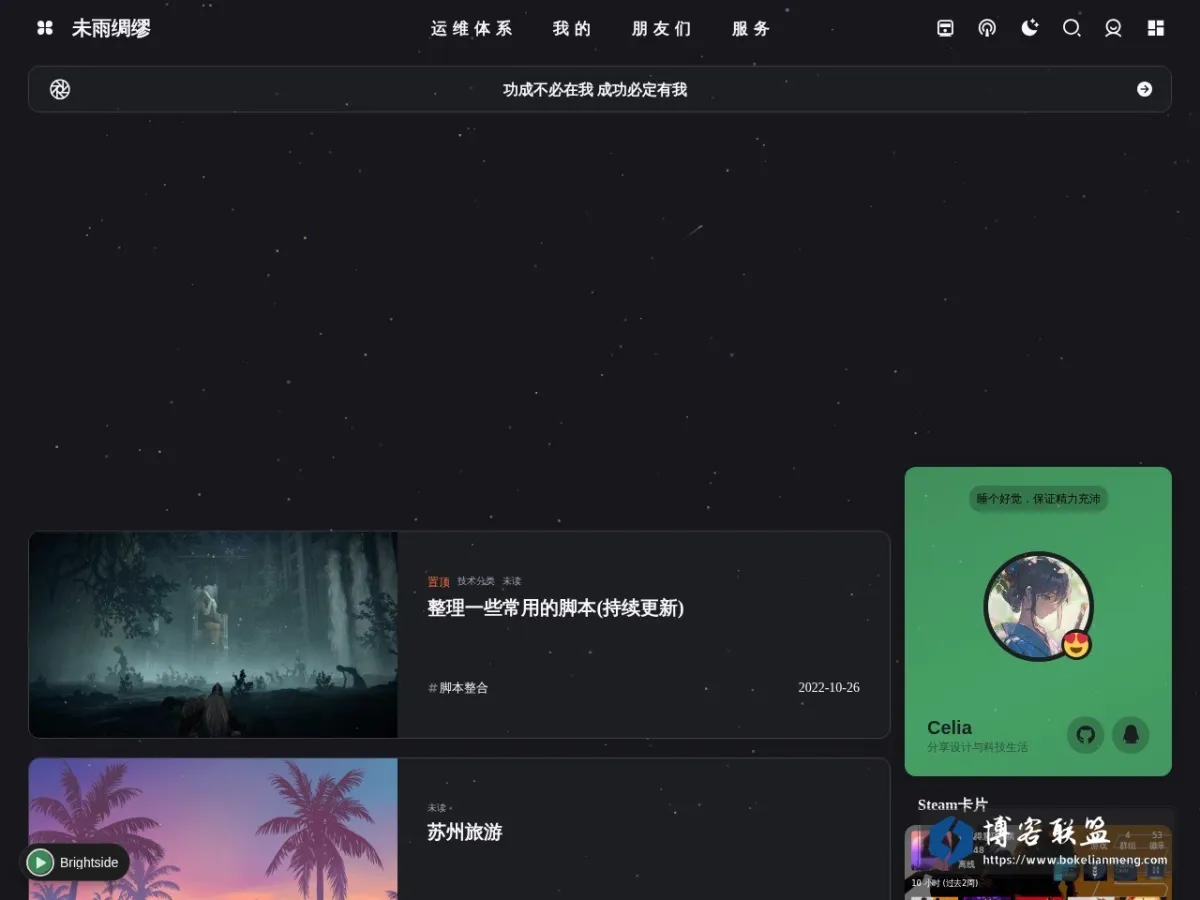Open the 服务 navigation menu
Screen dimensions: 1200x900
[x=752, y=29]
